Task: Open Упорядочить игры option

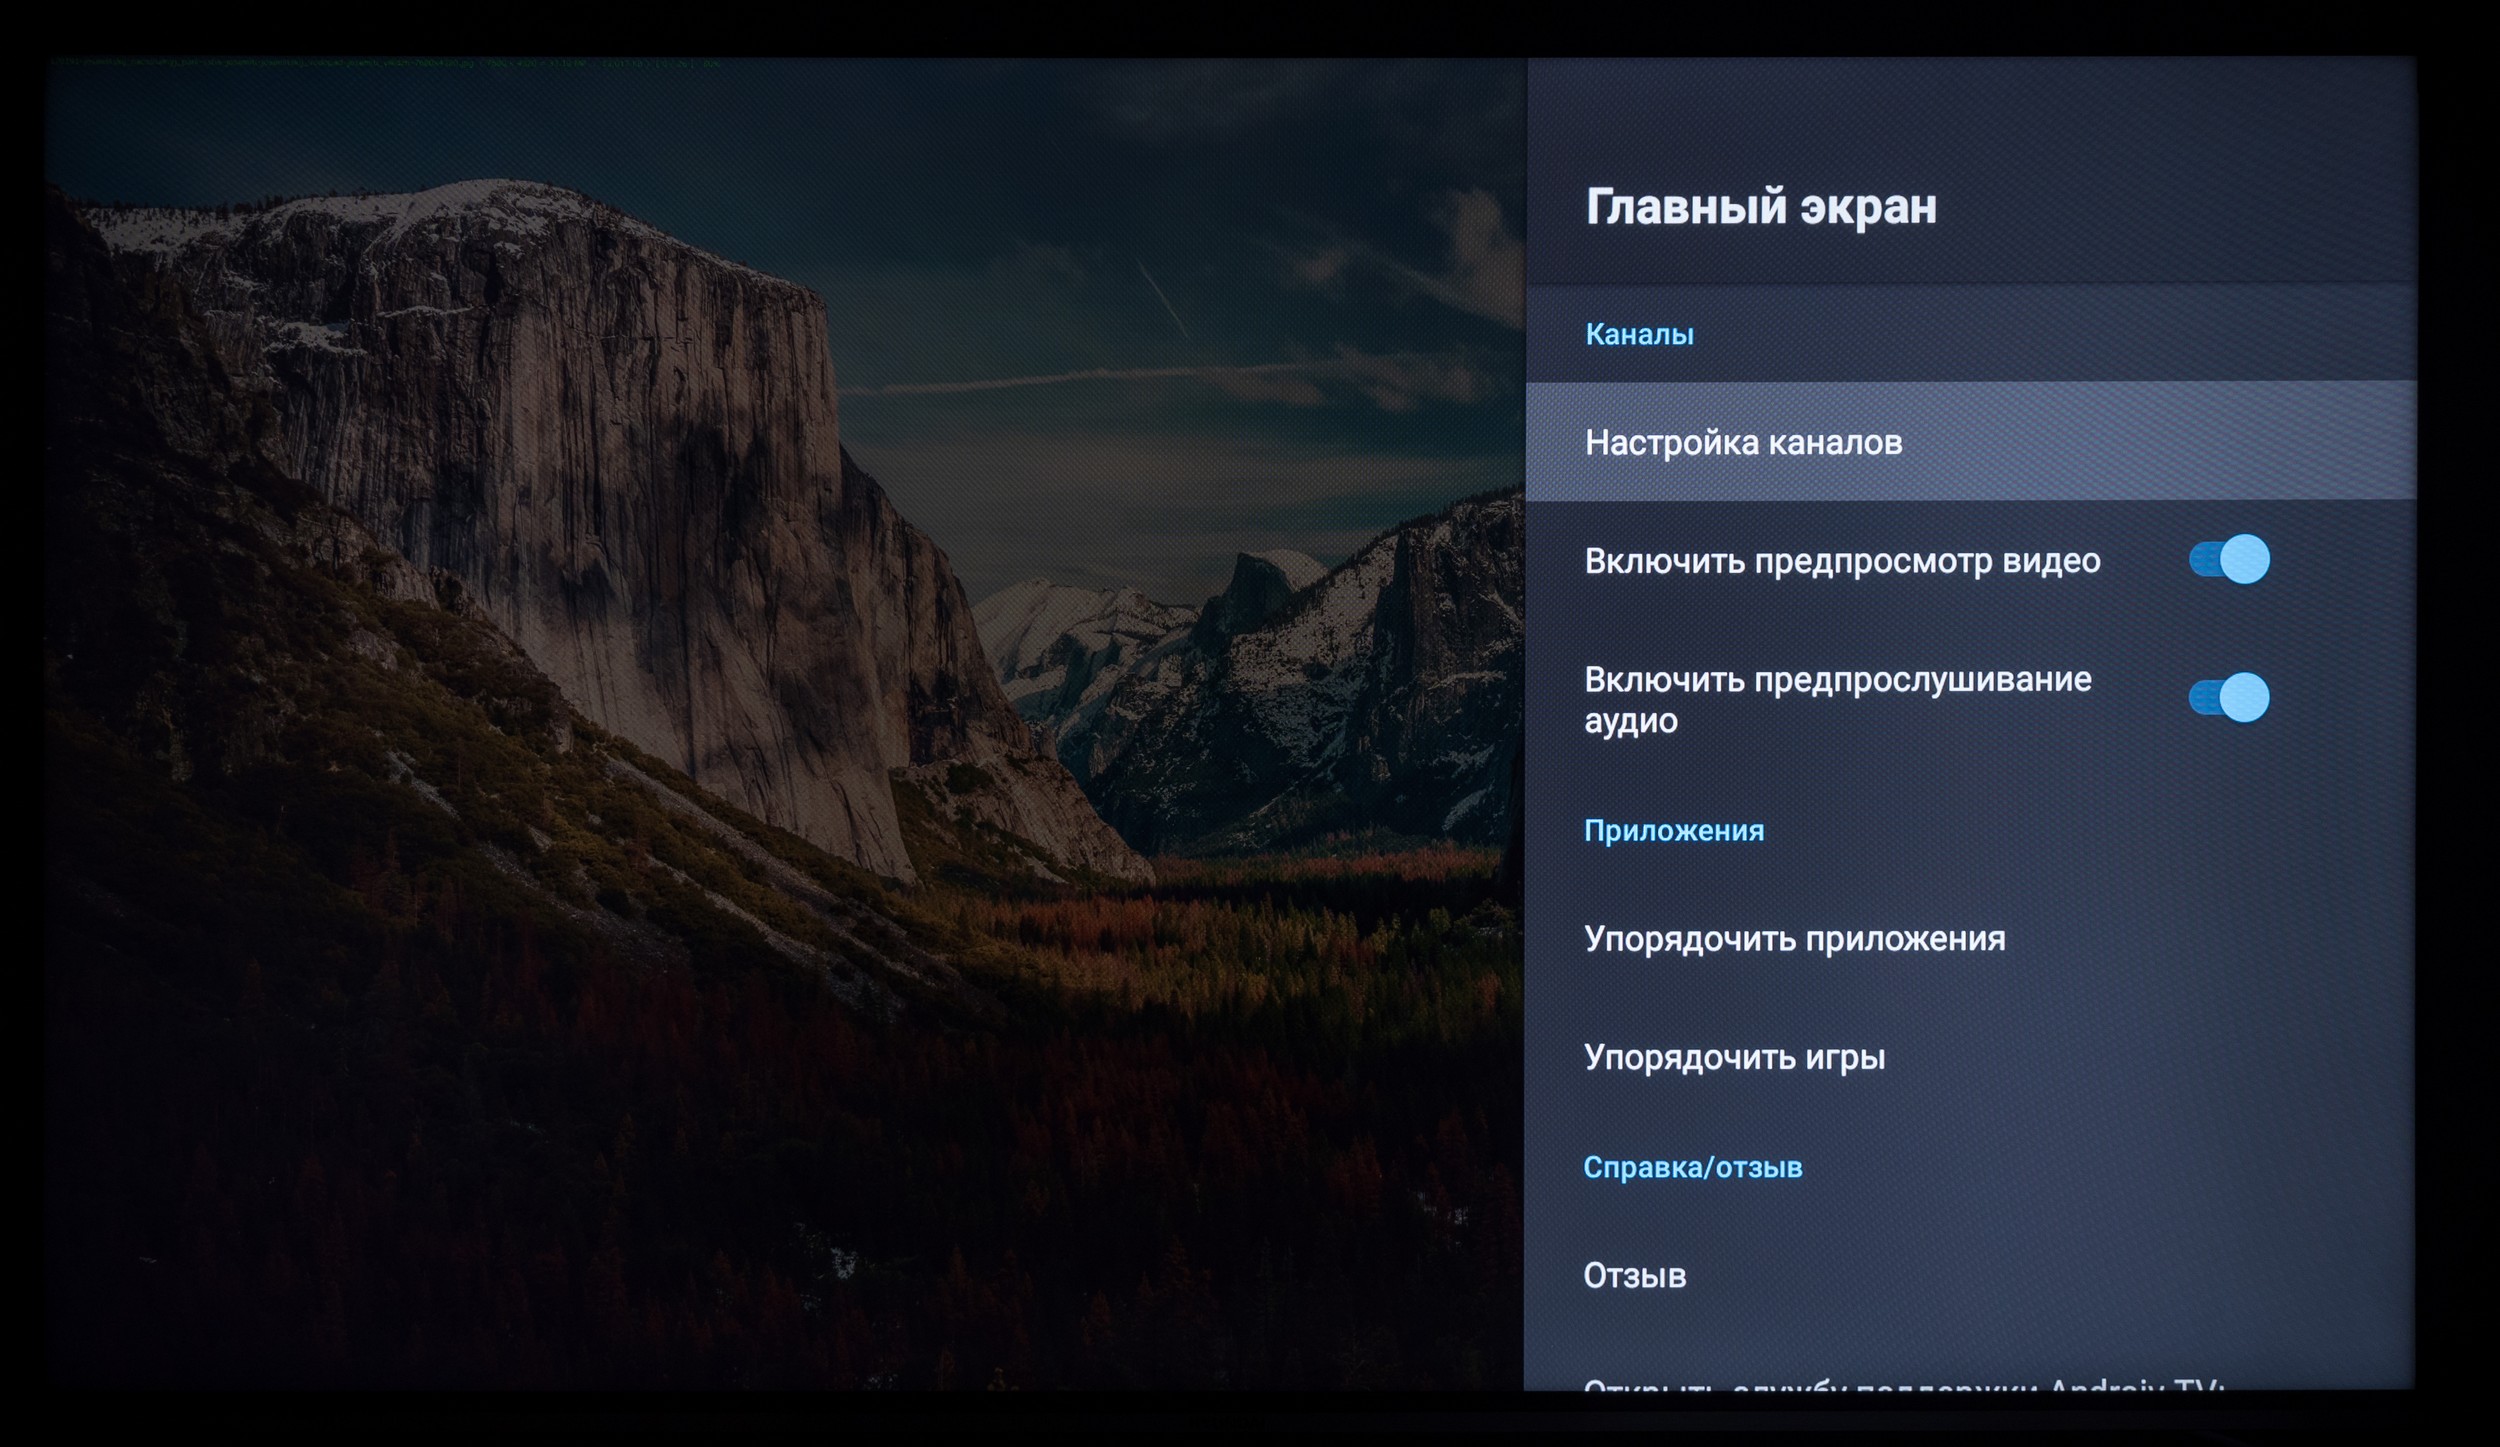Action: click(1734, 1057)
